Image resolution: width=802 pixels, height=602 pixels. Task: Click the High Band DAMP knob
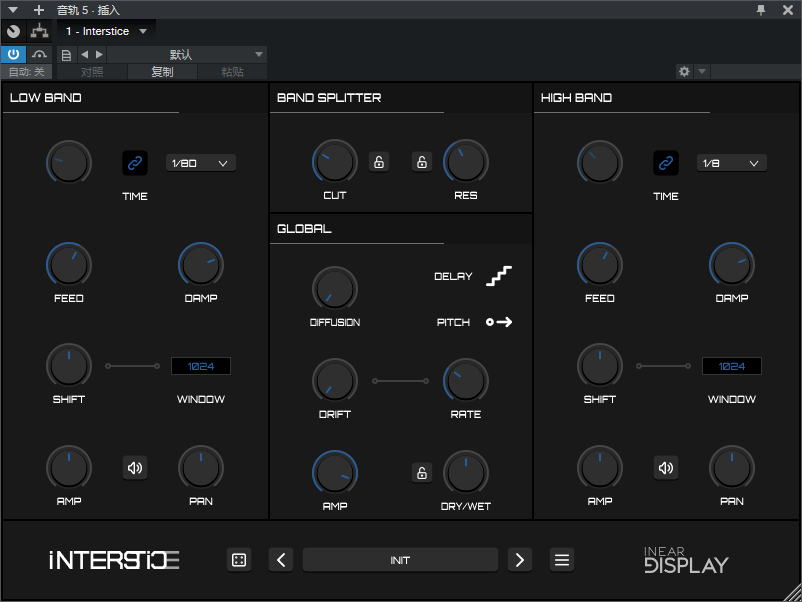pyautogui.click(x=731, y=264)
